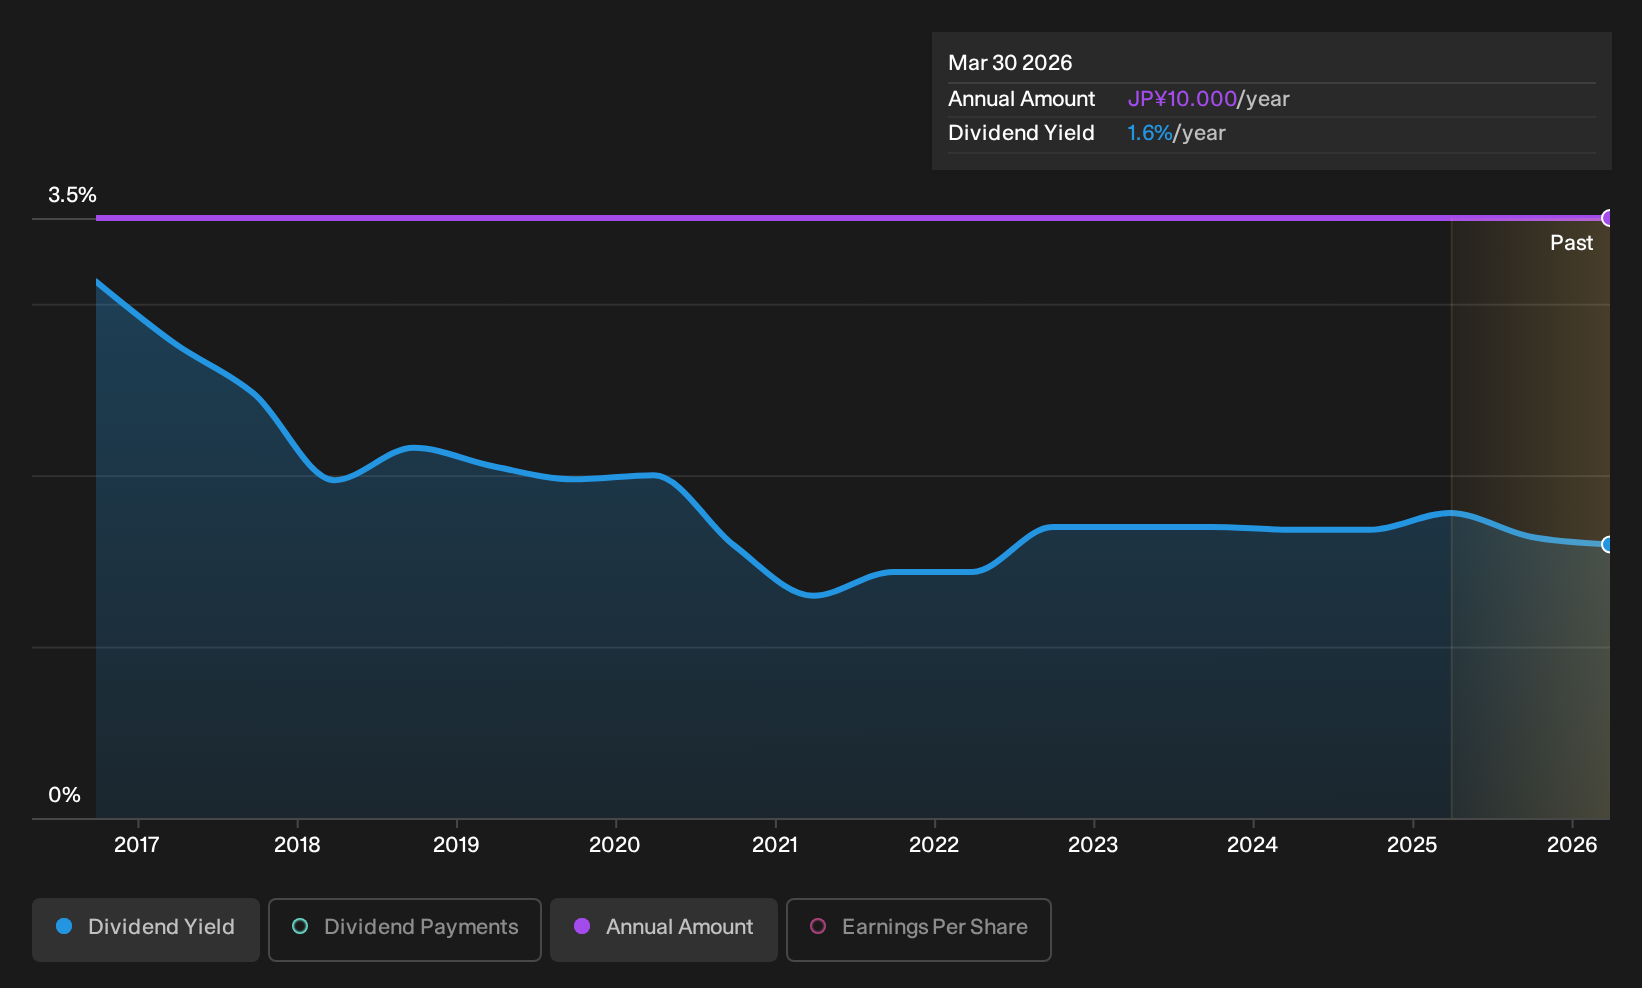
Task: Click the 1.6%/year dividend yield value
Action: coord(1176,133)
